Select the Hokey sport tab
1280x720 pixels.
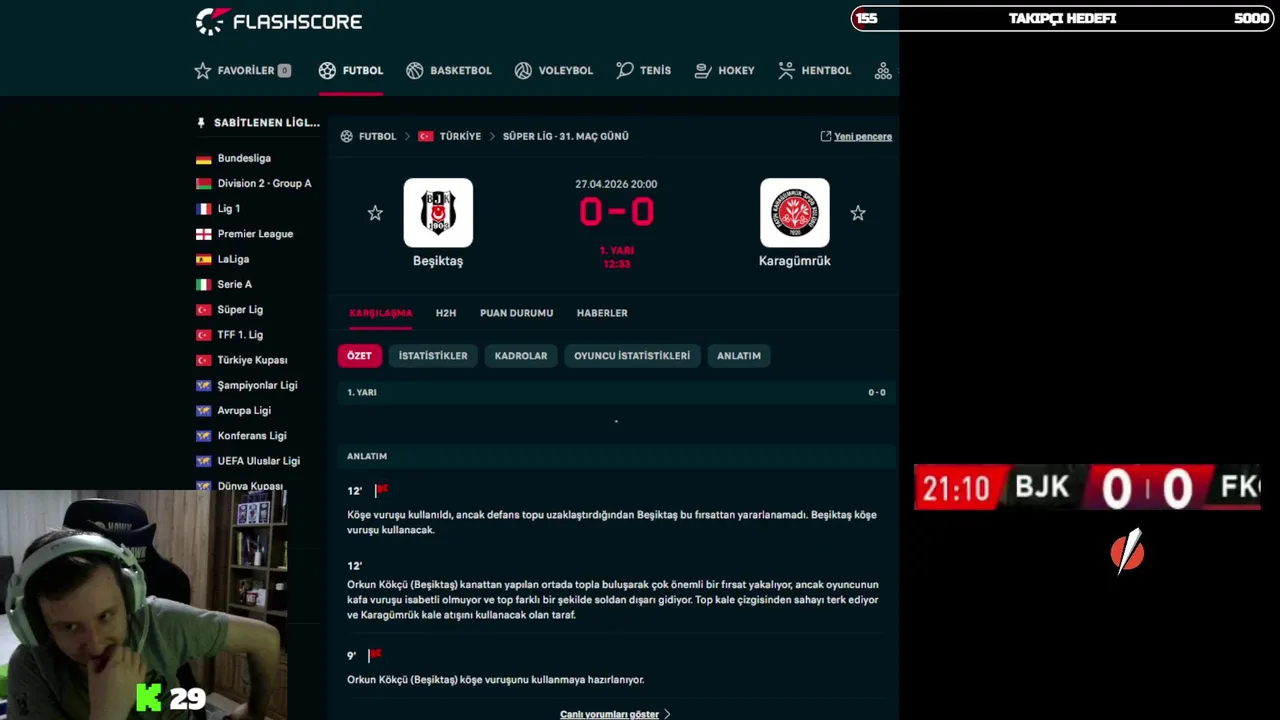coord(724,70)
